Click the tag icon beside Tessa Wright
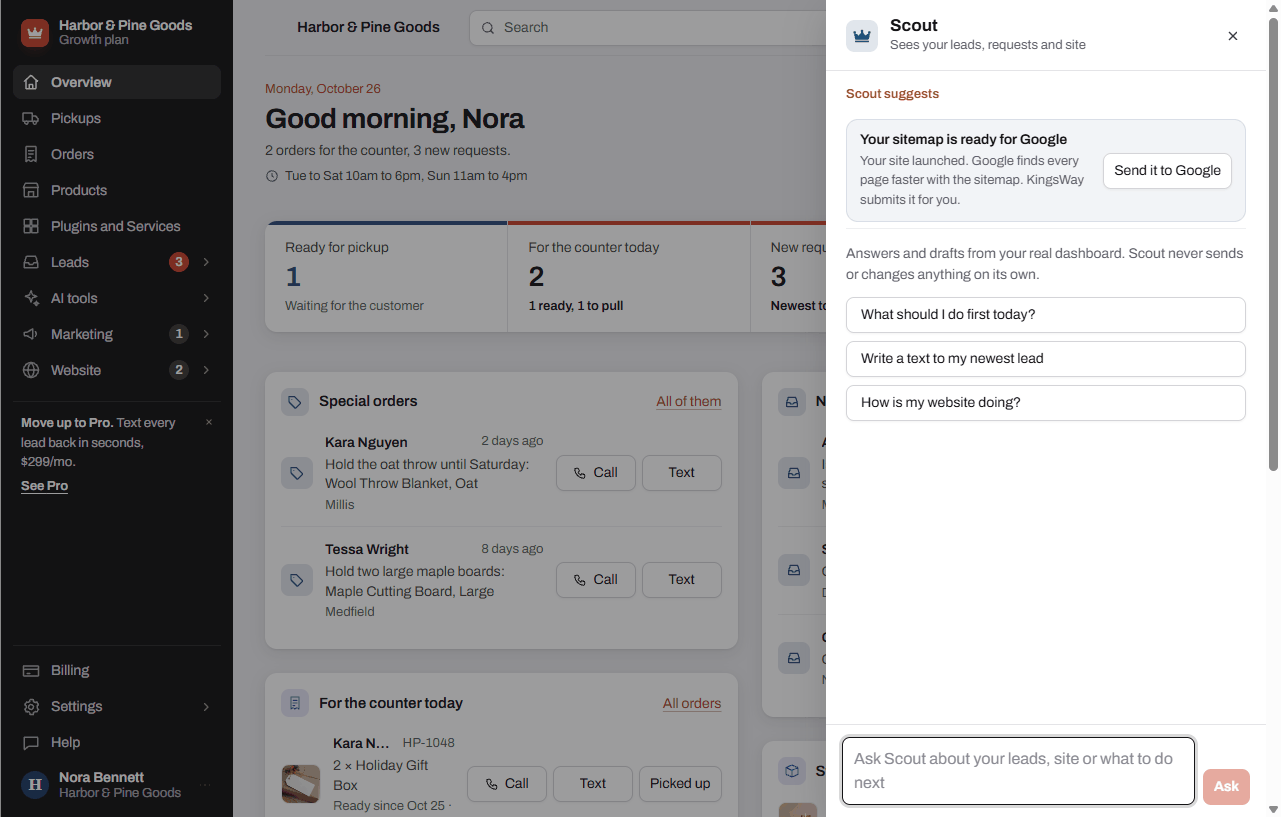This screenshot has height=817, width=1281. (297, 580)
